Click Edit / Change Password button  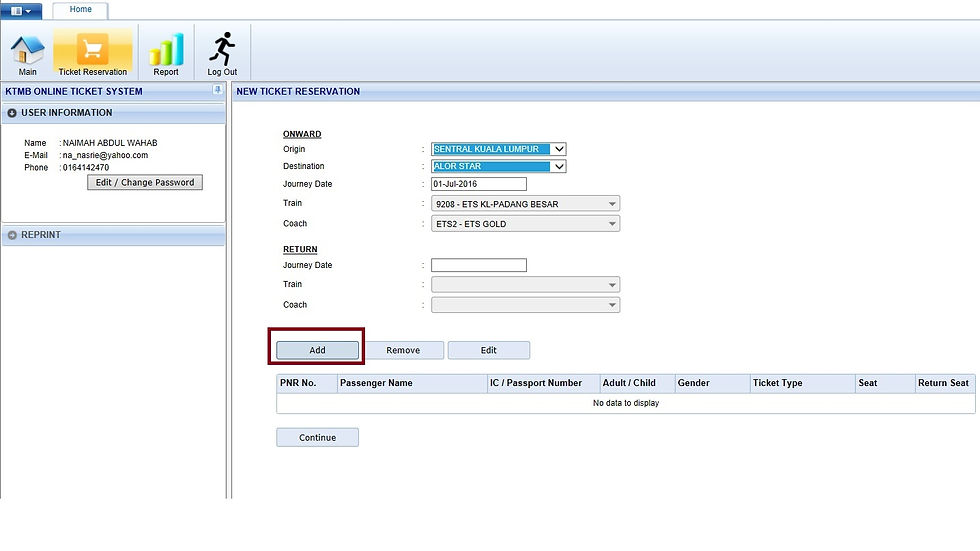pyautogui.click(x=145, y=182)
